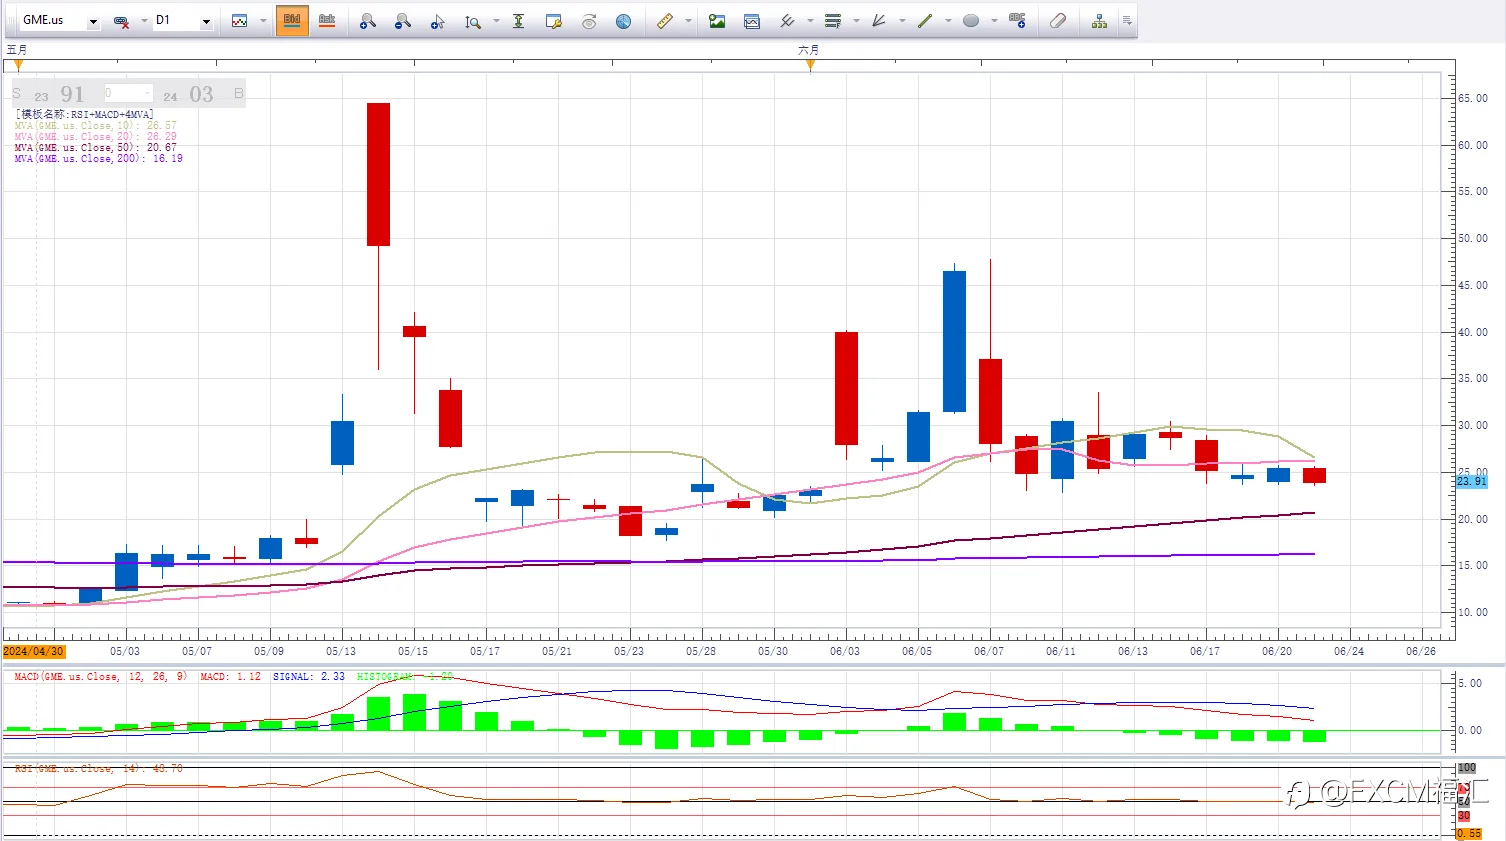Image resolution: width=1506 pixels, height=841 pixels.
Task: Click the vertical zoom magnifier icon
Action: tap(473, 21)
